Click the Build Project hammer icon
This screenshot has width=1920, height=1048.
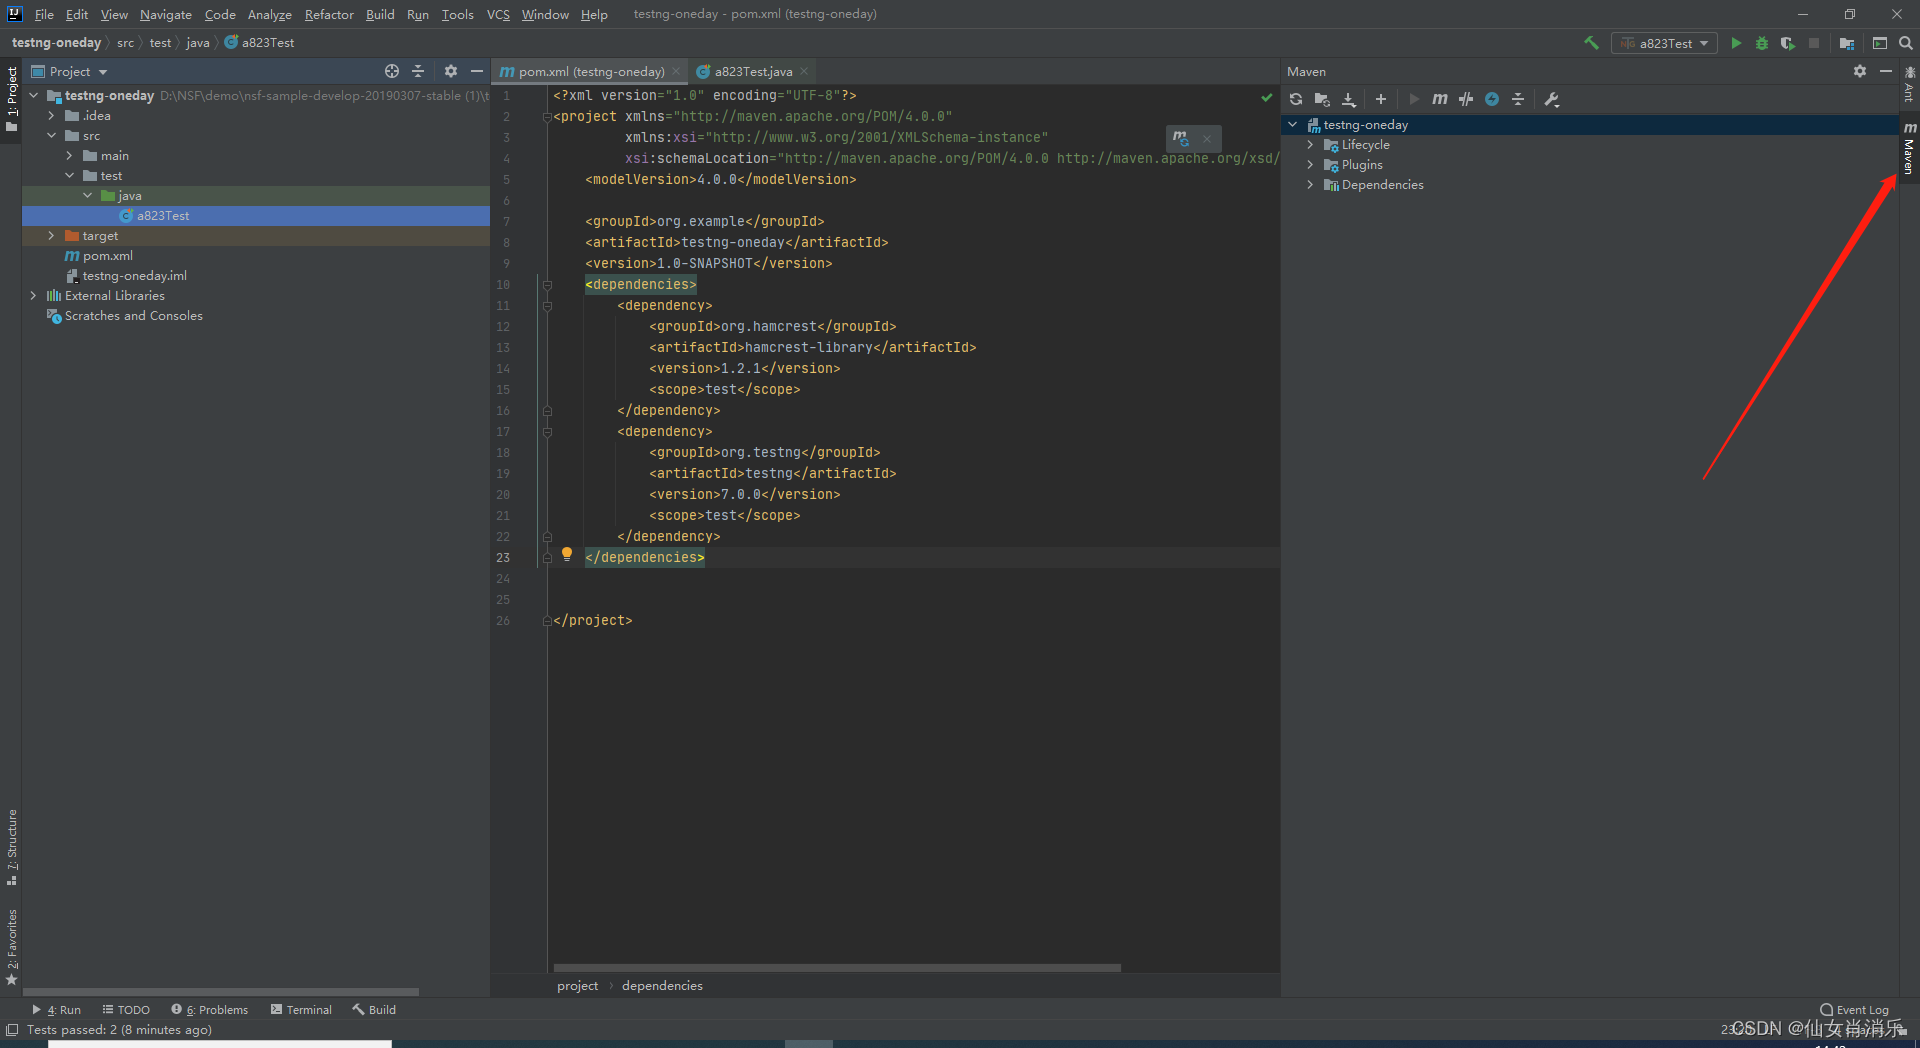coord(1591,43)
